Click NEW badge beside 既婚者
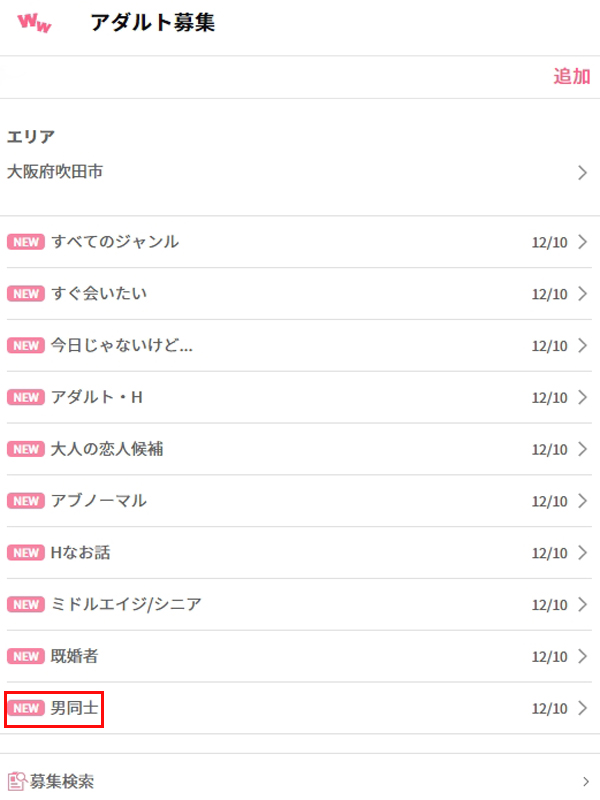This screenshot has width=600, height=800. coord(26,657)
